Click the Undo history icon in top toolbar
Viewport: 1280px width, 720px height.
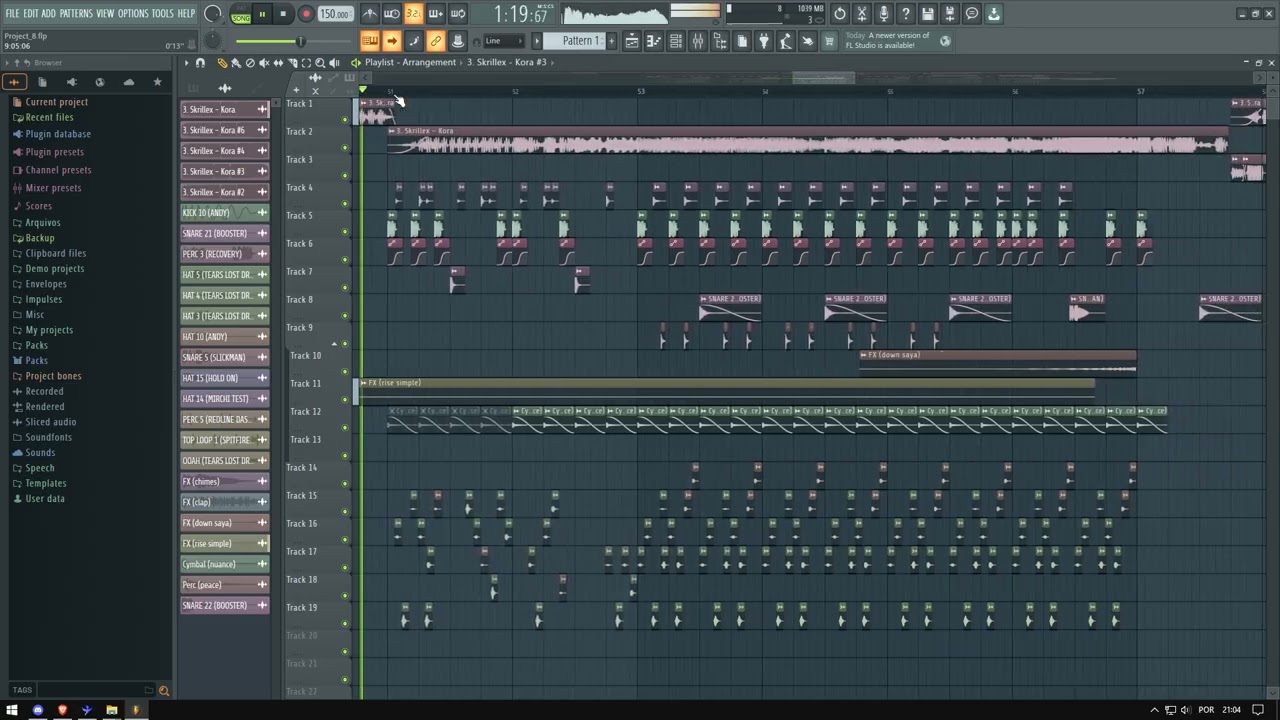[x=839, y=14]
